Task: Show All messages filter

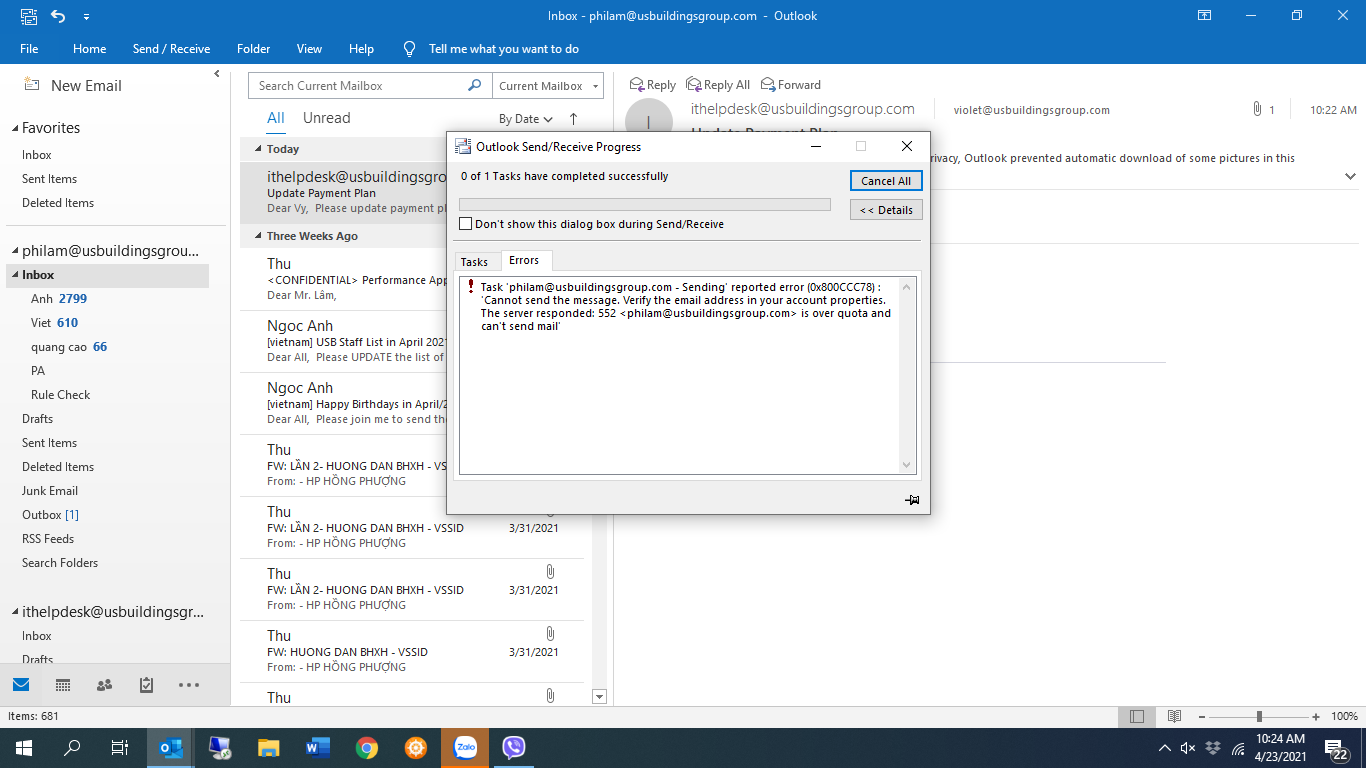Action: click(x=276, y=118)
